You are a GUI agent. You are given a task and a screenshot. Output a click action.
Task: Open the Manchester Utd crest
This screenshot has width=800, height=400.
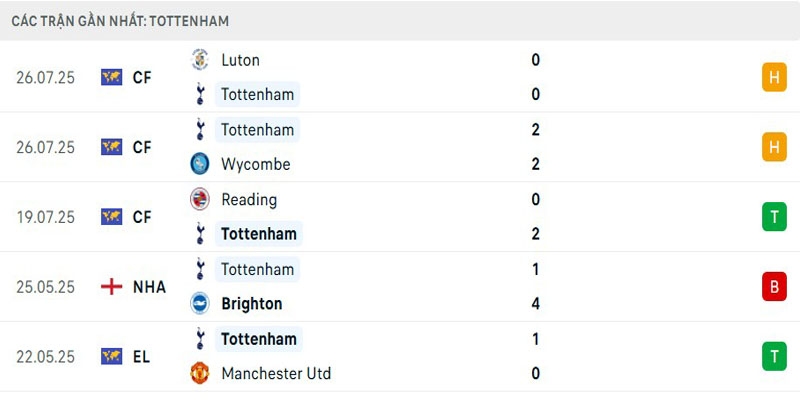(x=199, y=374)
